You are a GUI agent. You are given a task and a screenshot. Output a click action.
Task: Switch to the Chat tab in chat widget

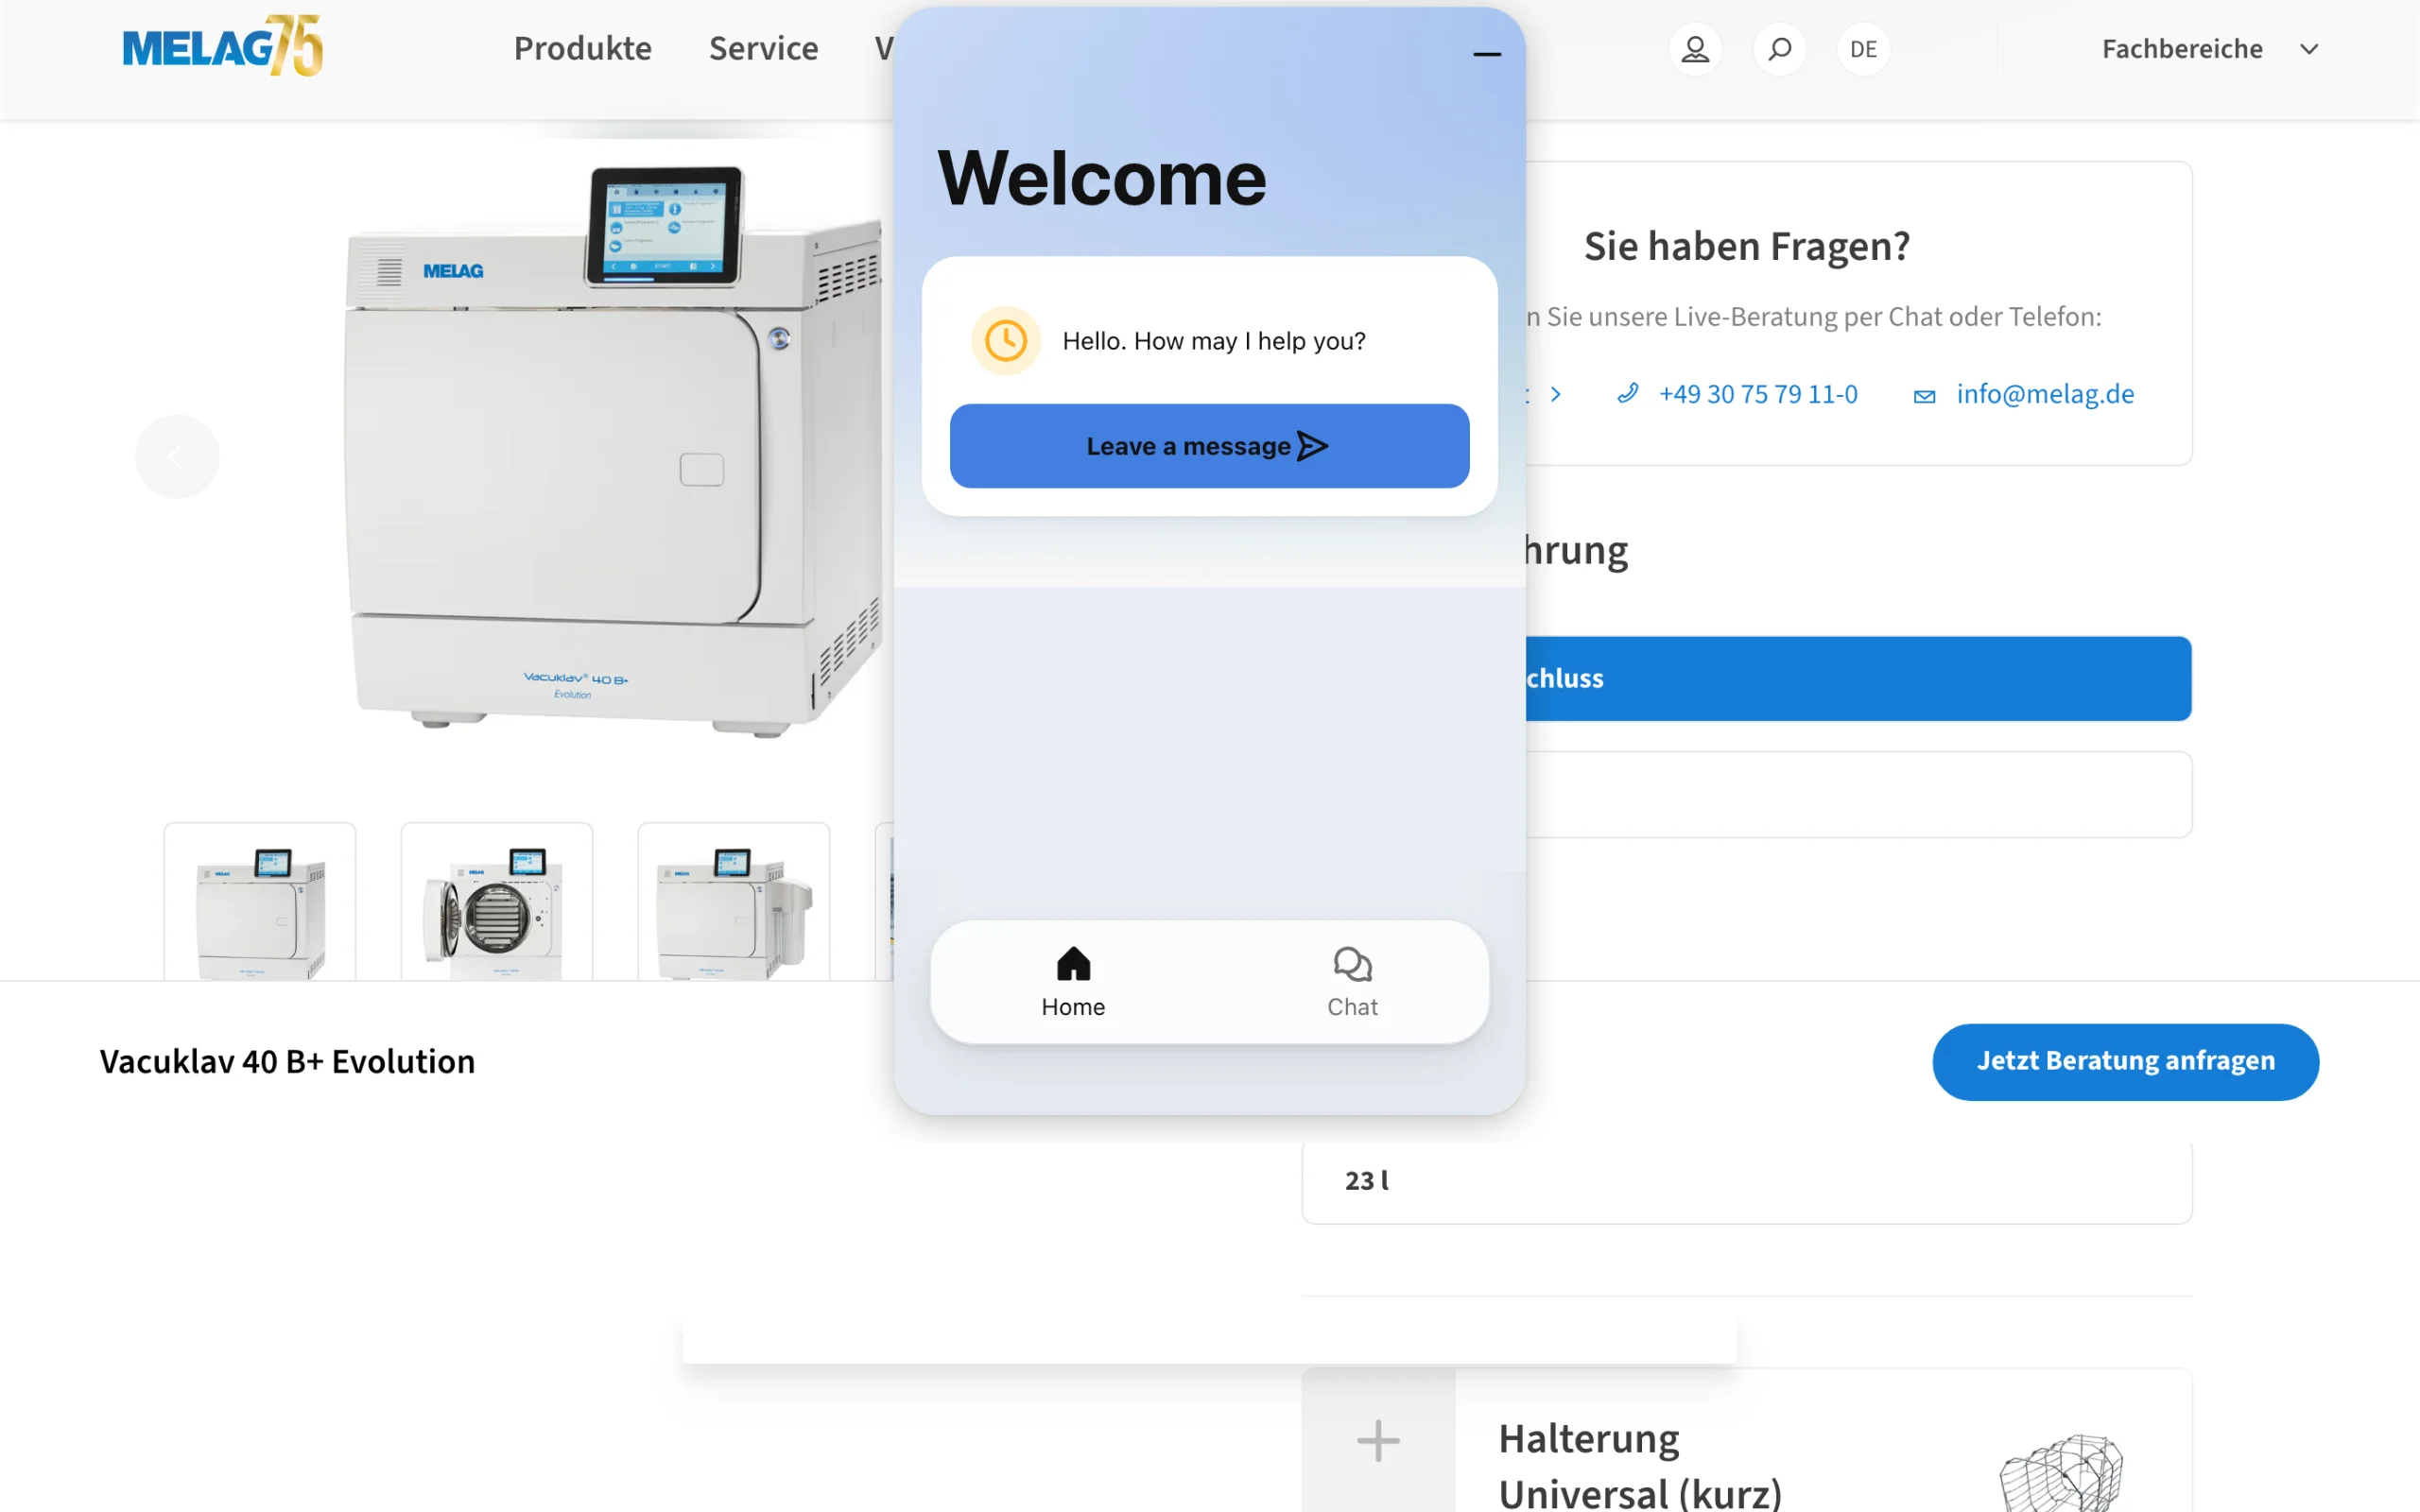pos(1352,982)
